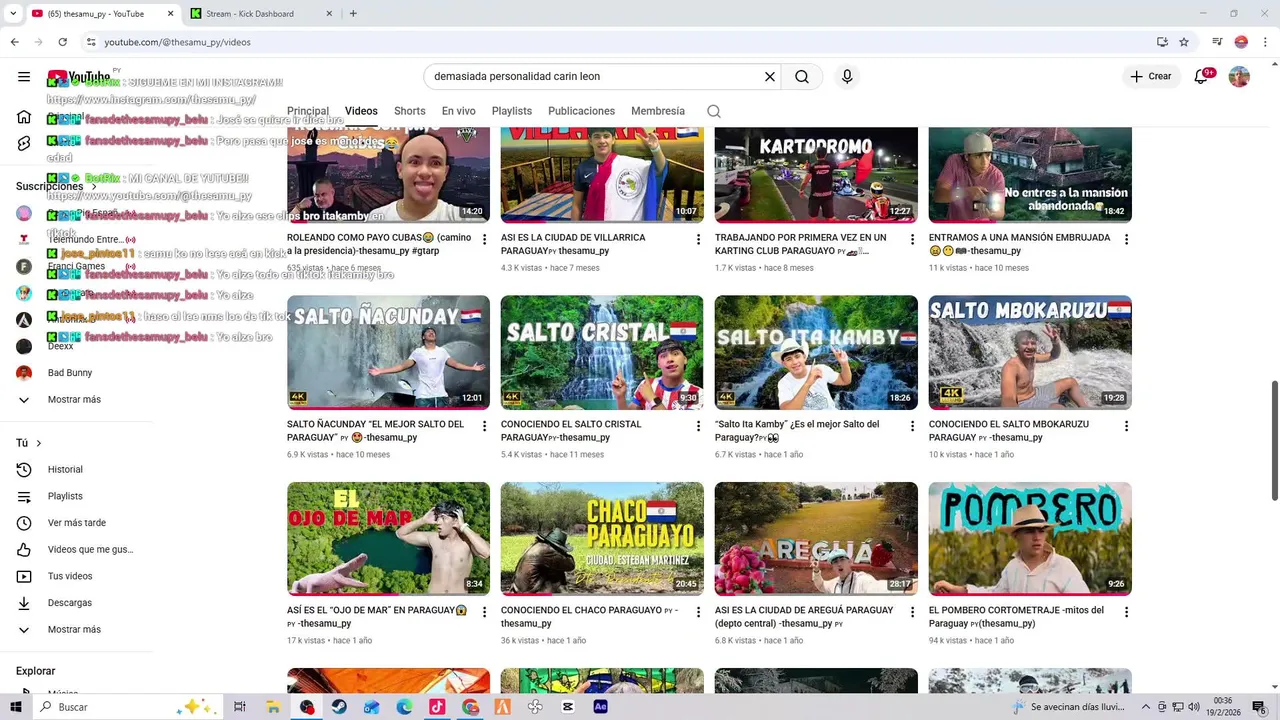The height and width of the screenshot is (720, 1280).
Task: Clear the search box with the X
Action: click(770, 77)
